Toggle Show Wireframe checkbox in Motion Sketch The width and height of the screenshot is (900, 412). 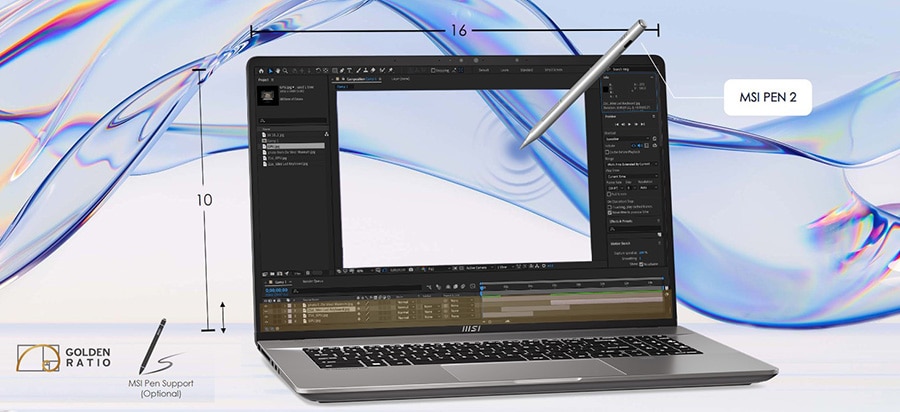click(x=641, y=264)
